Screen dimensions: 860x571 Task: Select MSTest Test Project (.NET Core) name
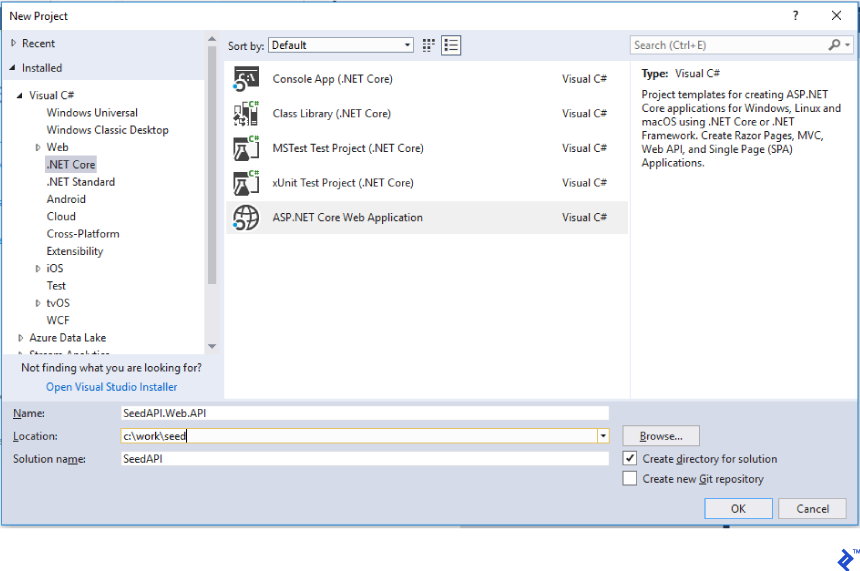click(x=348, y=148)
